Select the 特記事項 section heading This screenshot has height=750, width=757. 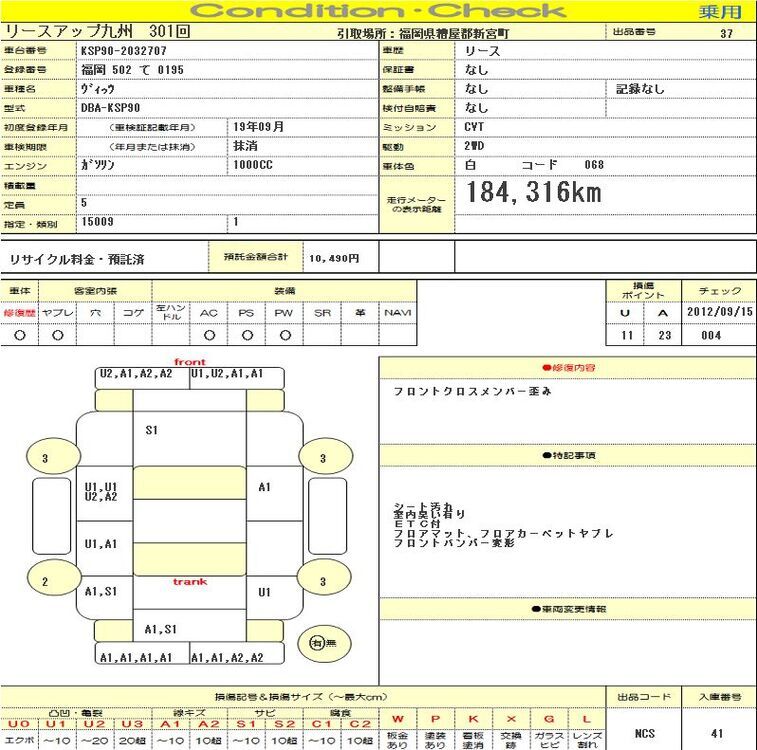click(569, 455)
